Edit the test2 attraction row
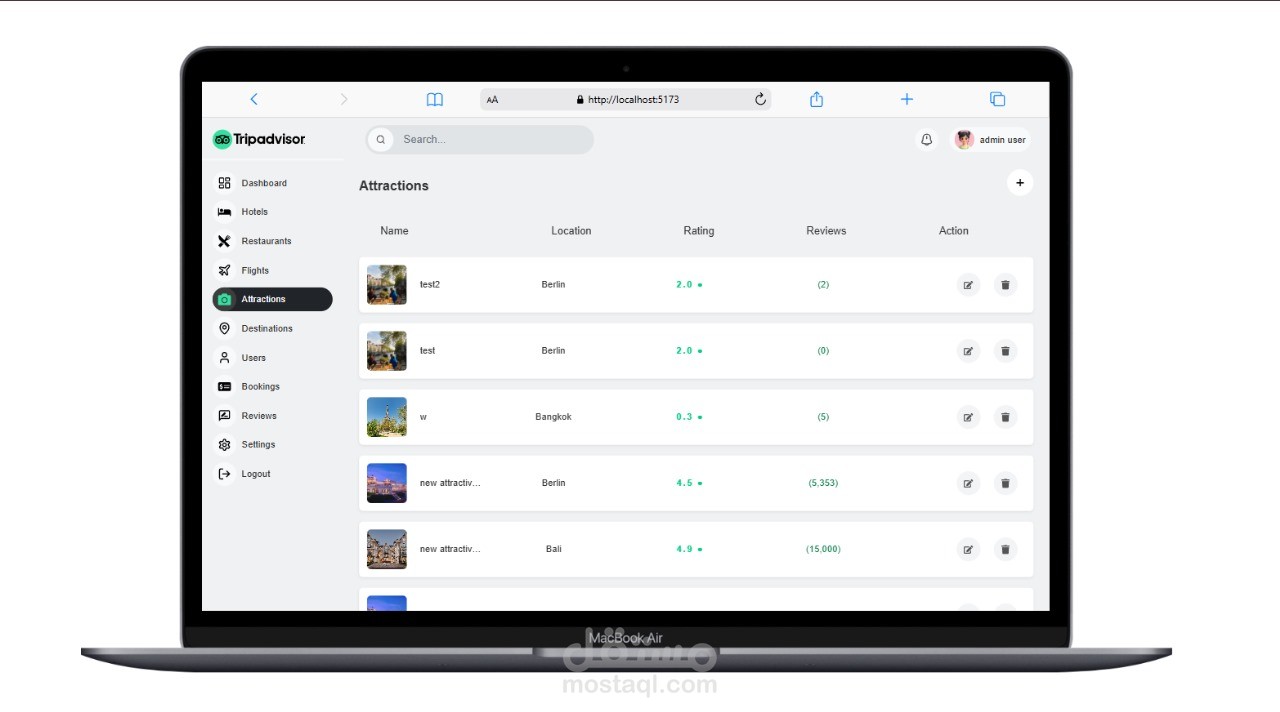 (x=968, y=285)
